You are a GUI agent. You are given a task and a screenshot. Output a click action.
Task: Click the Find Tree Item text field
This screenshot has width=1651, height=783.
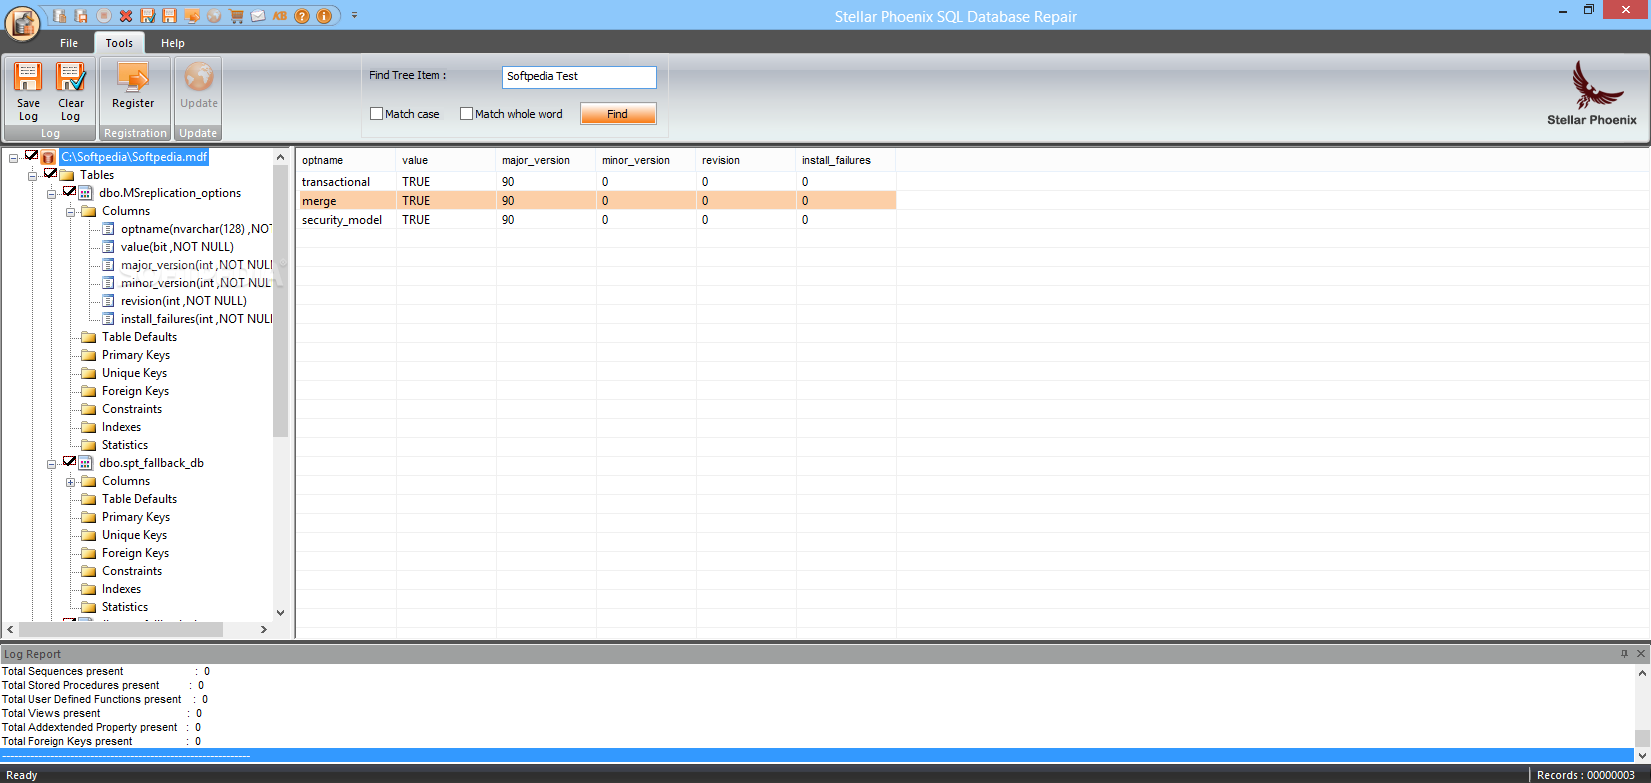[x=579, y=76]
